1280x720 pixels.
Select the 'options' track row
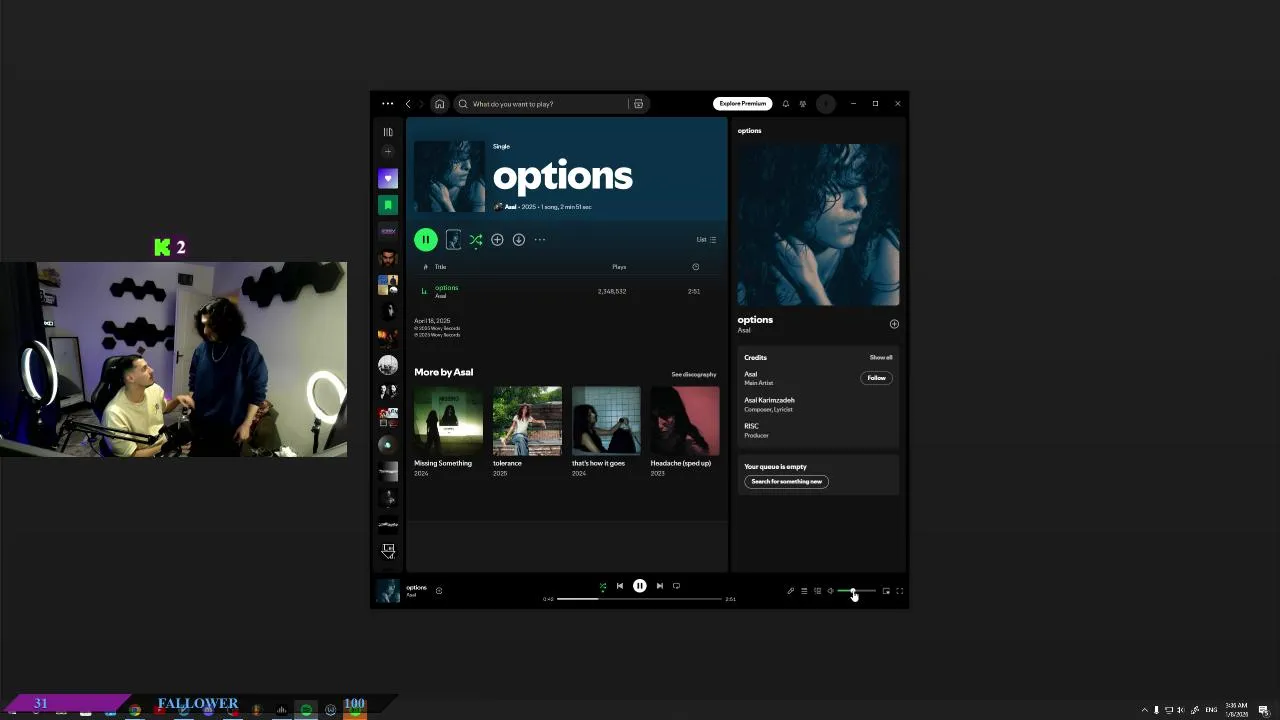[566, 291]
